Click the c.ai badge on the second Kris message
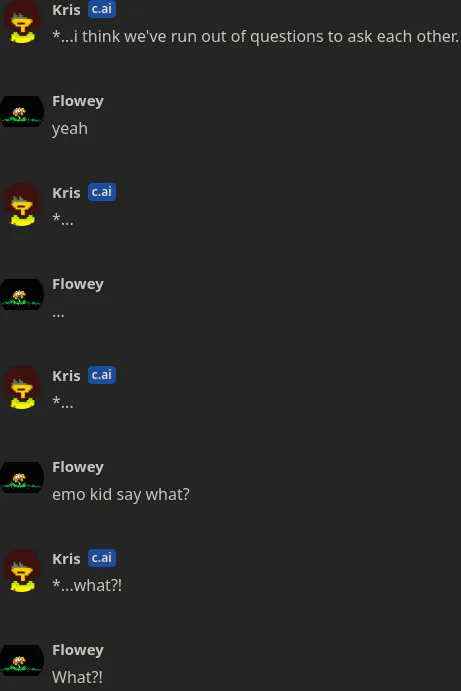The width and height of the screenshot is (461, 691). pyautogui.click(x=102, y=192)
